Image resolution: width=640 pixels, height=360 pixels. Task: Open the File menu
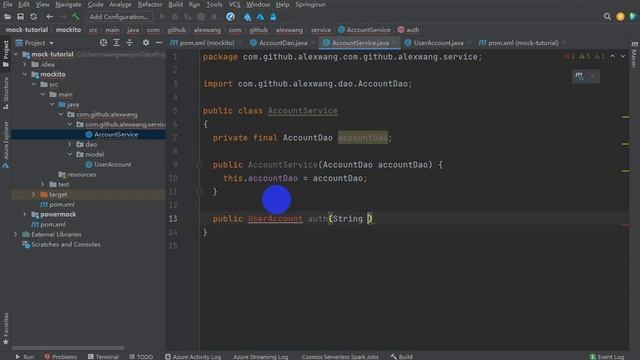tap(7, 4)
